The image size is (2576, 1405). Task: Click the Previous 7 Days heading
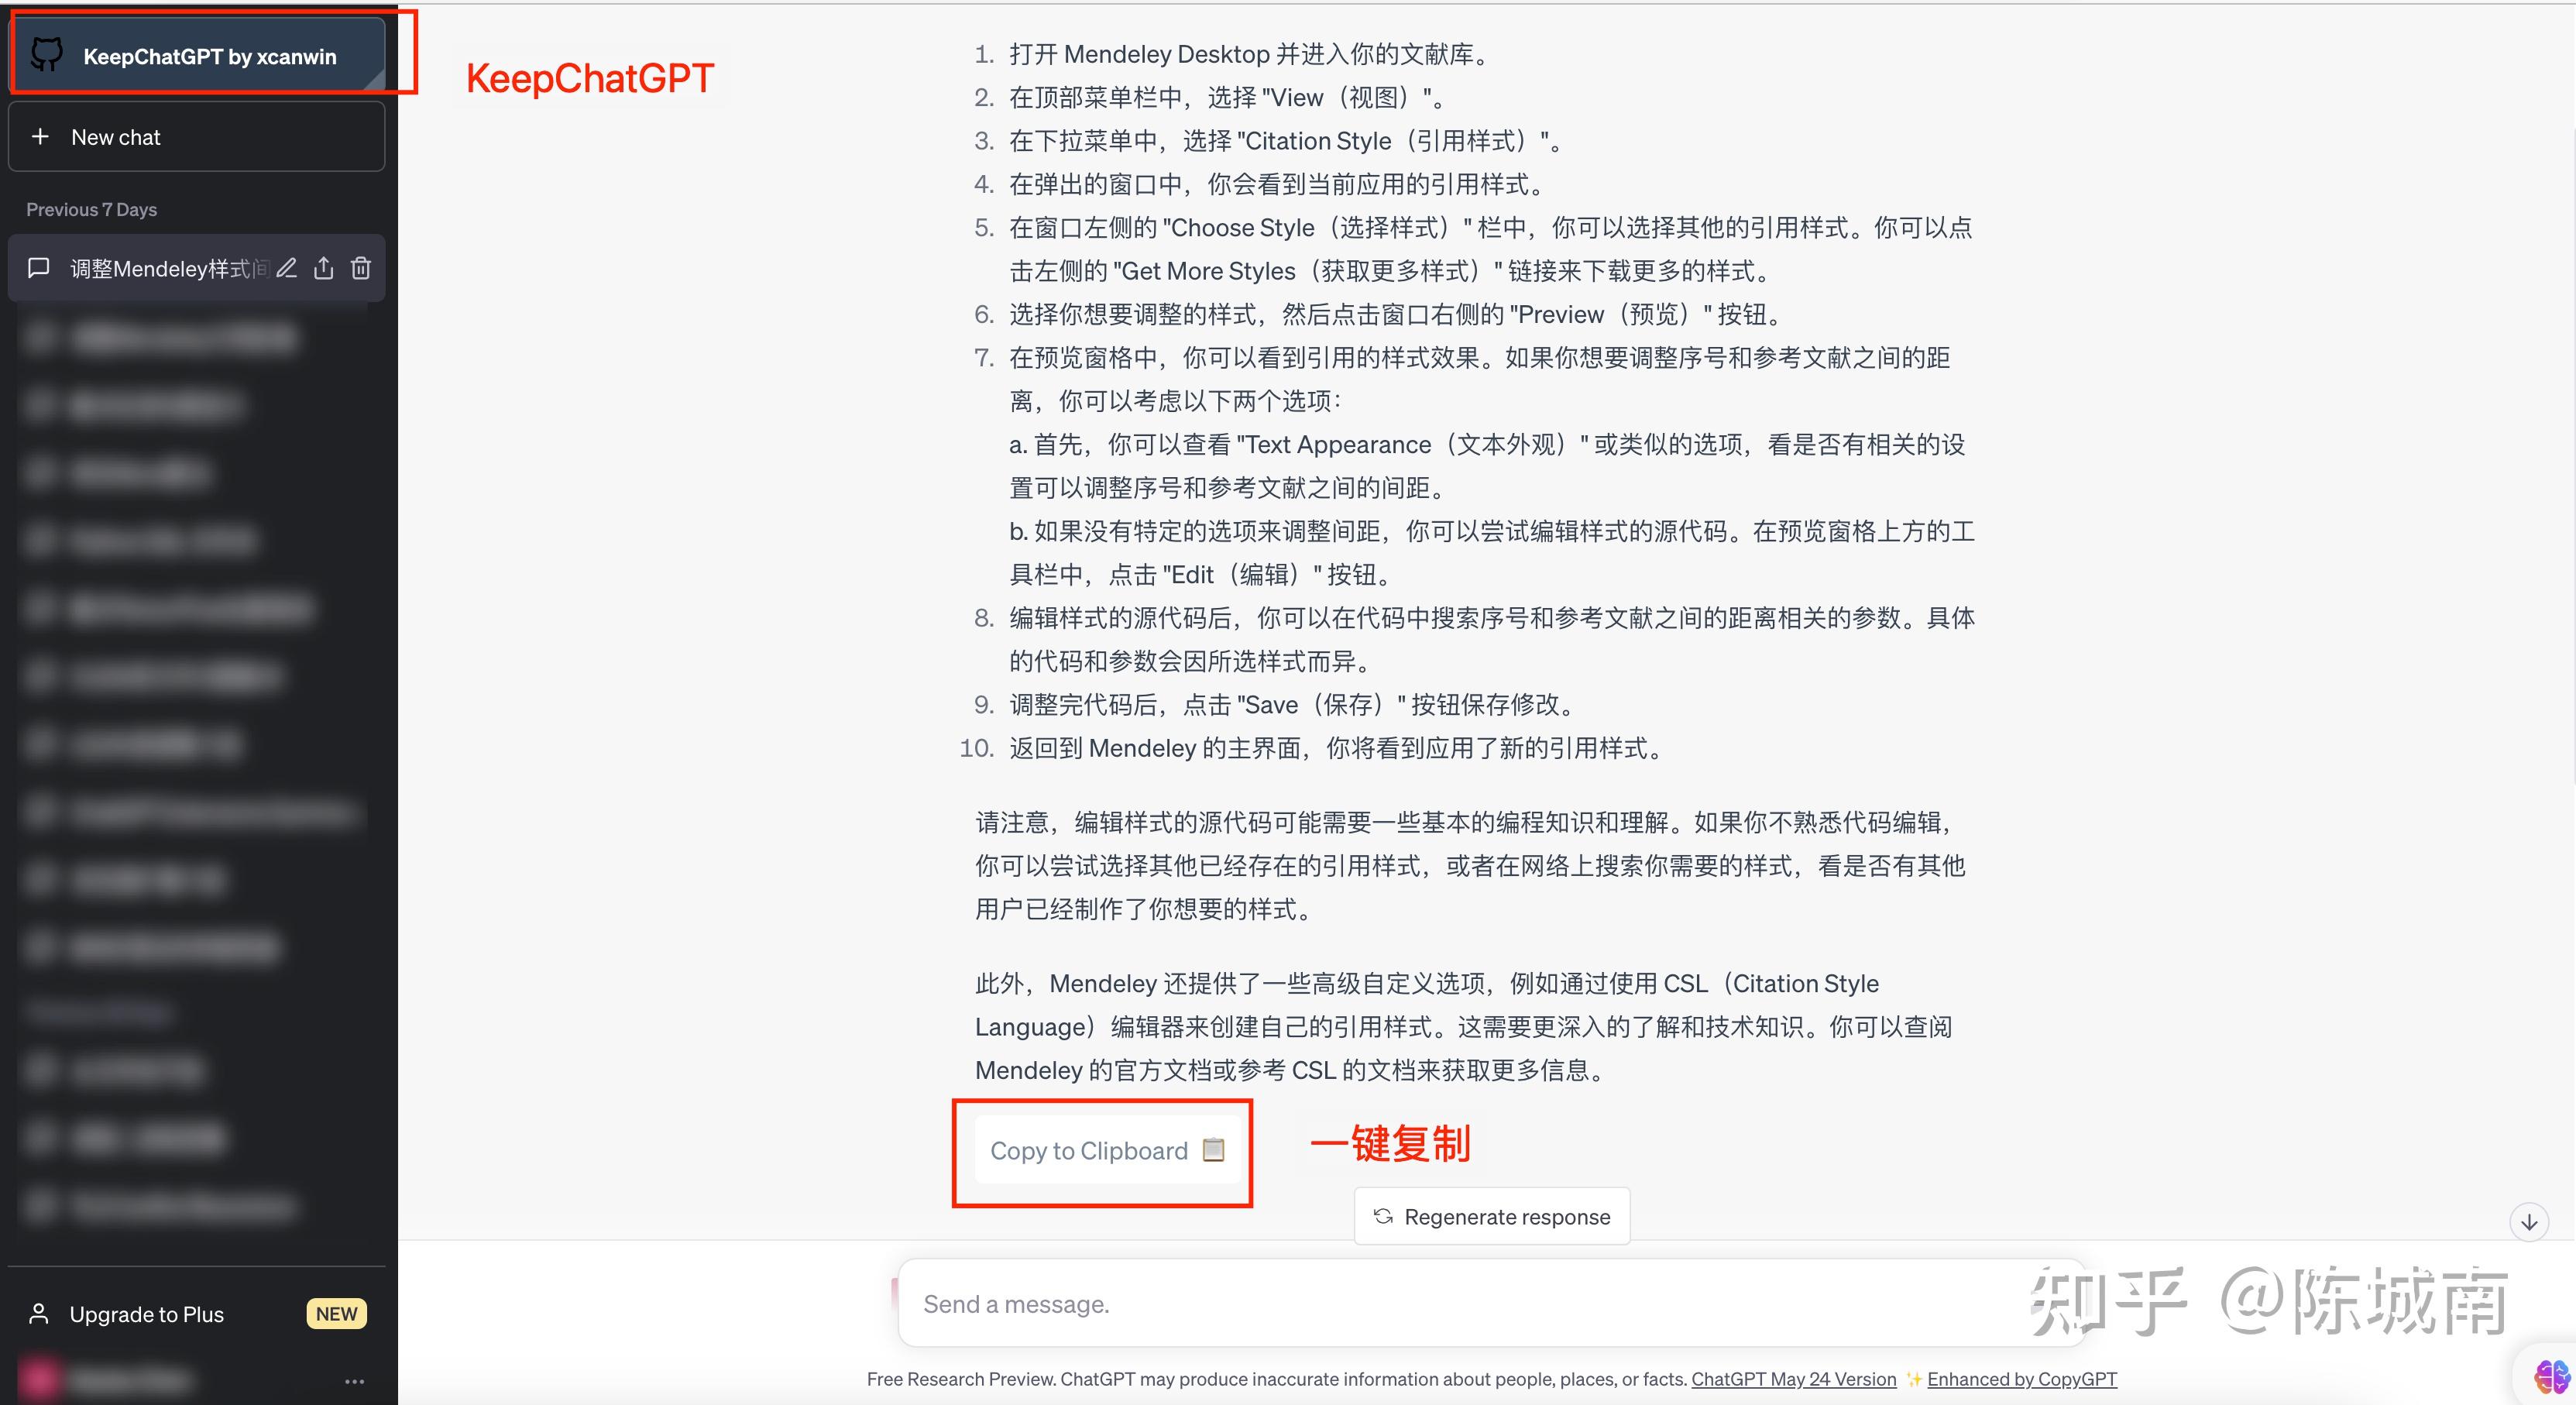[91, 210]
